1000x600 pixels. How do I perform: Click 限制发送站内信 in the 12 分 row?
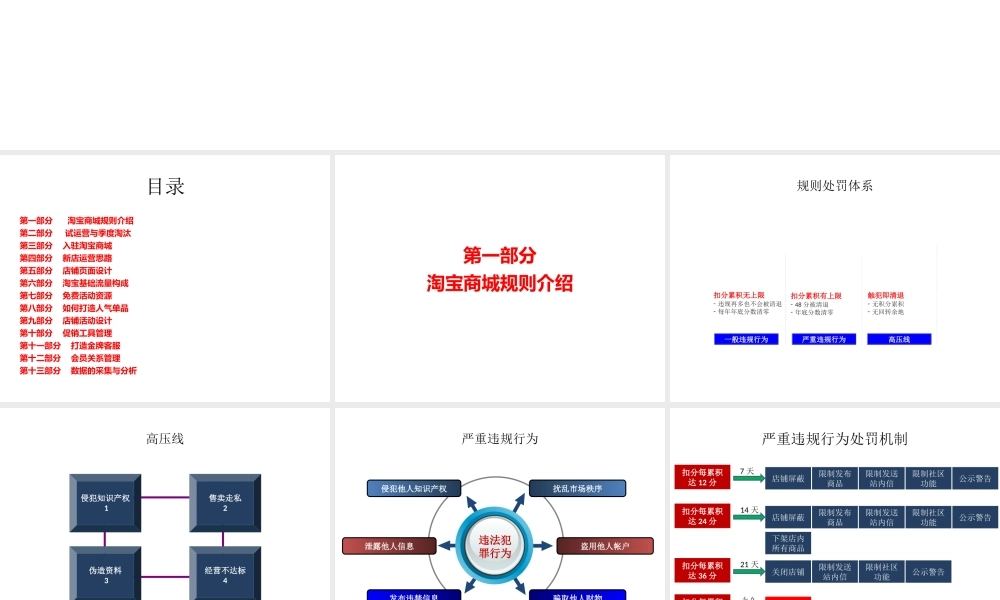[881, 478]
